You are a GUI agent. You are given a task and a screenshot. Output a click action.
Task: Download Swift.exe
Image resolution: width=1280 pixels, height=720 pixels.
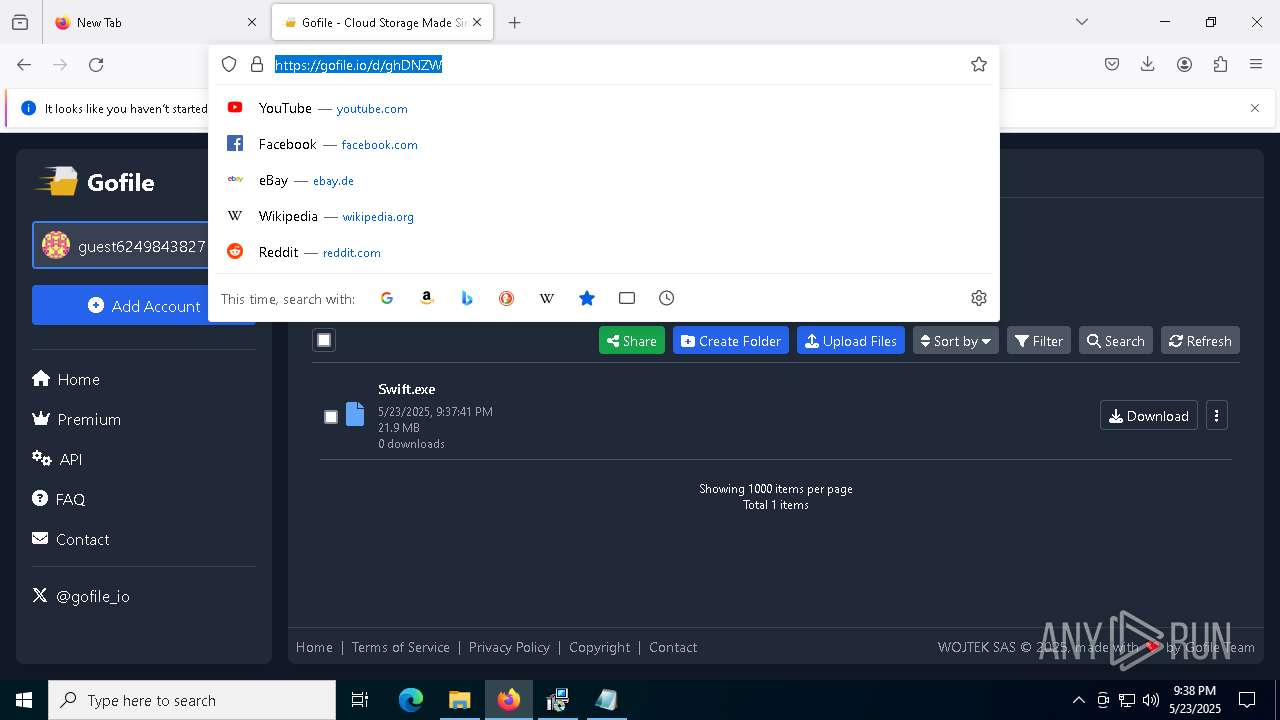point(1149,416)
